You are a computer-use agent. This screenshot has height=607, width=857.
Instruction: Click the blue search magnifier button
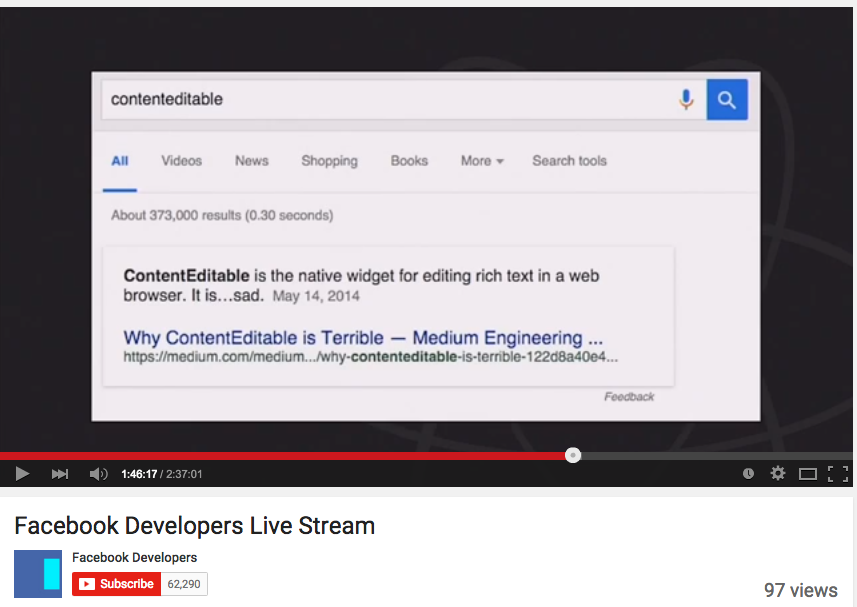click(x=727, y=99)
